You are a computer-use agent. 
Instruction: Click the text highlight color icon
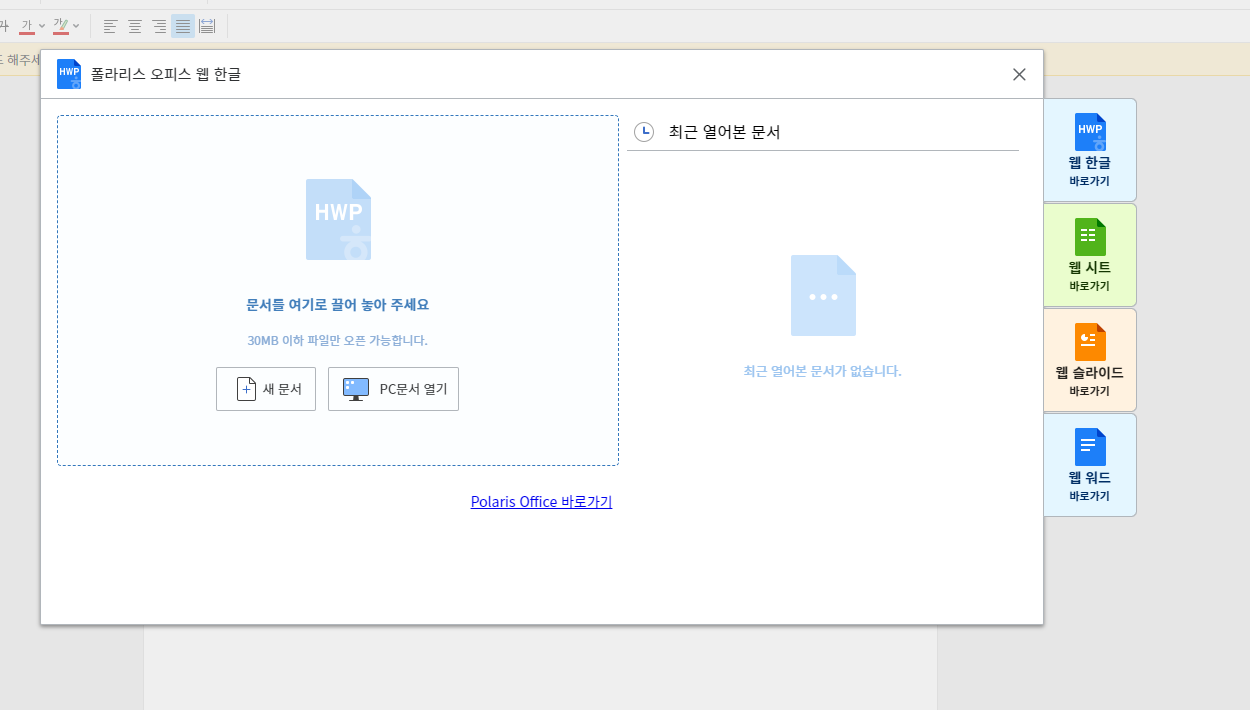[61, 26]
